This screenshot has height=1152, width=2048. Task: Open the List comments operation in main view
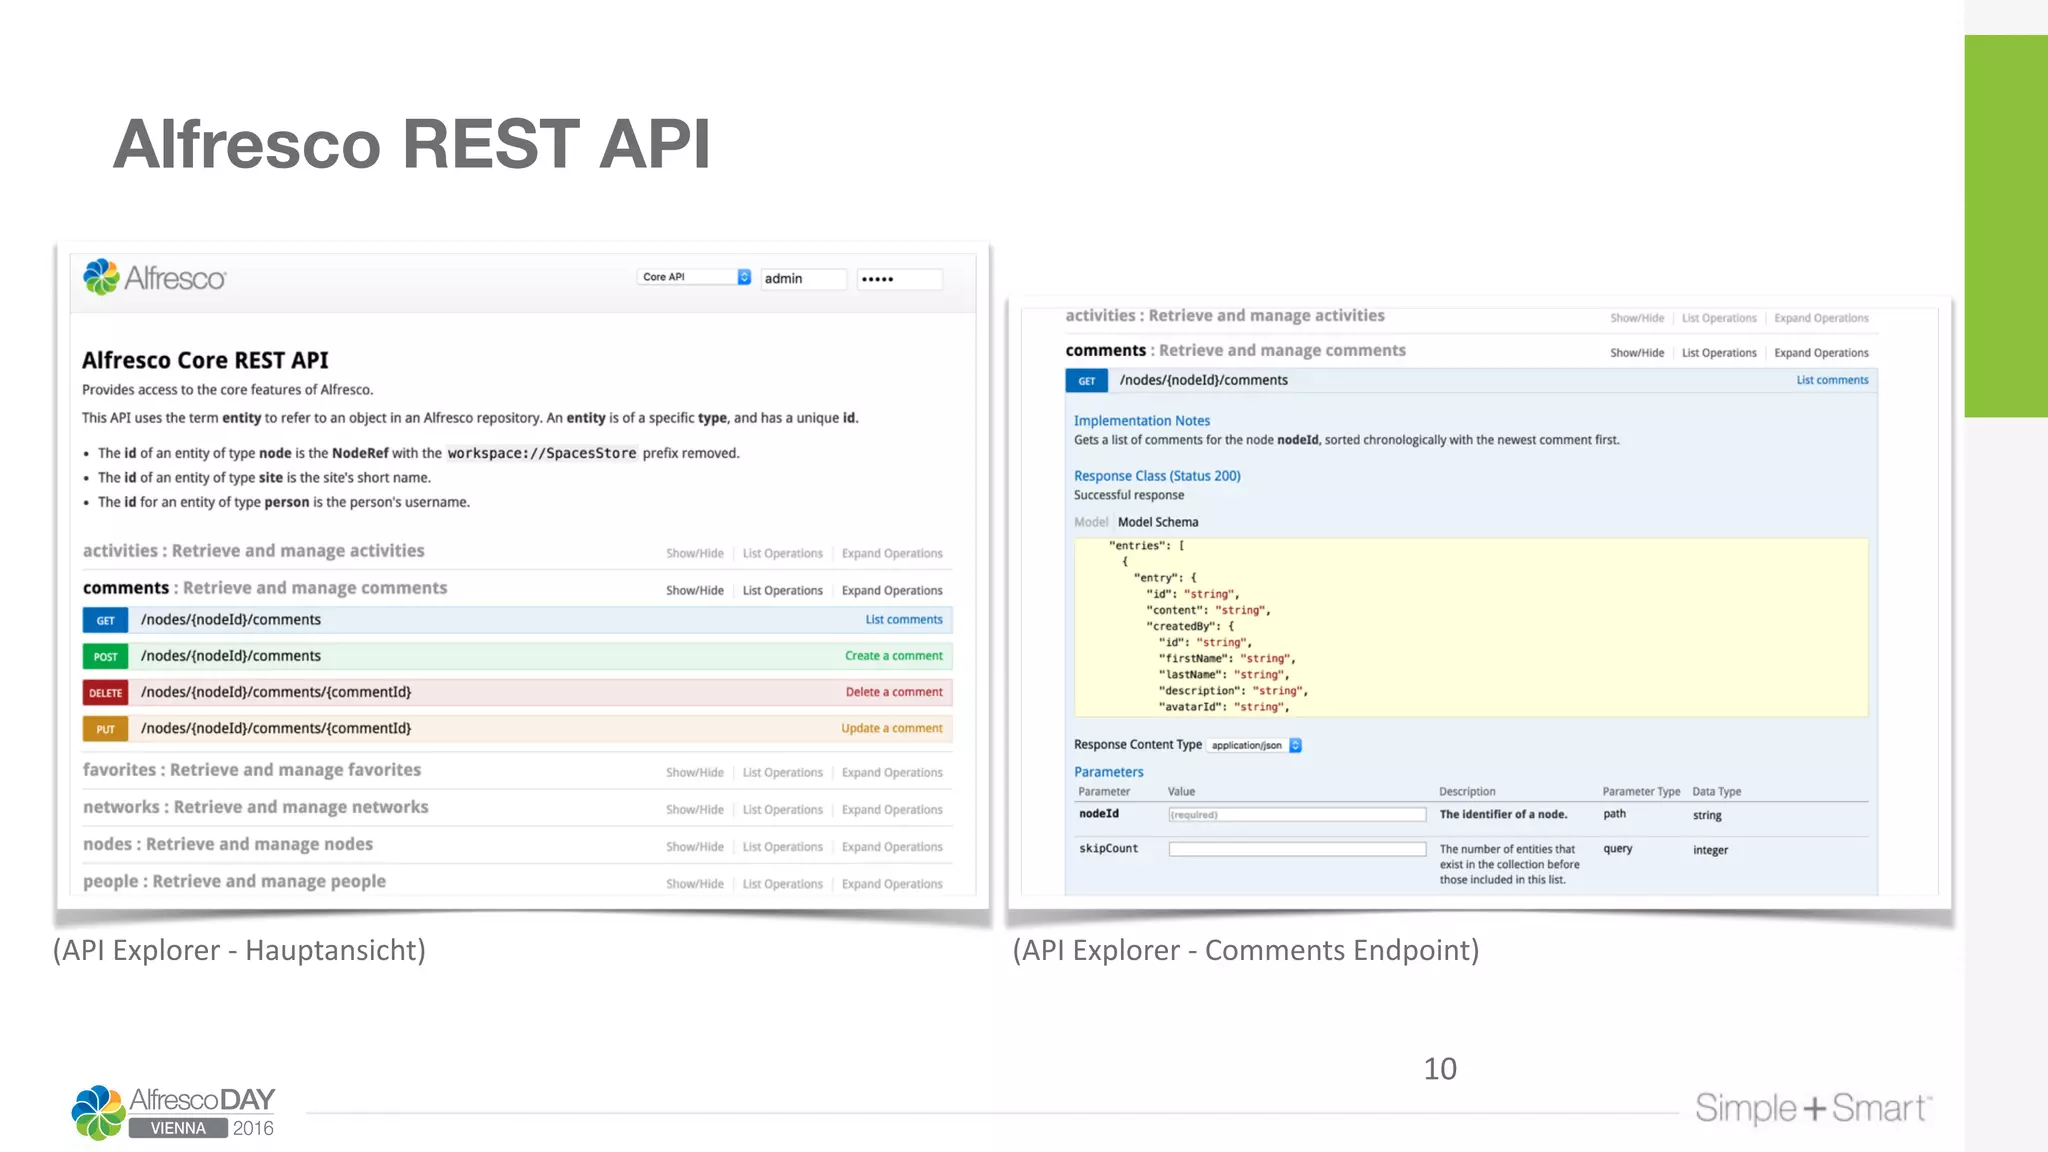tap(904, 620)
